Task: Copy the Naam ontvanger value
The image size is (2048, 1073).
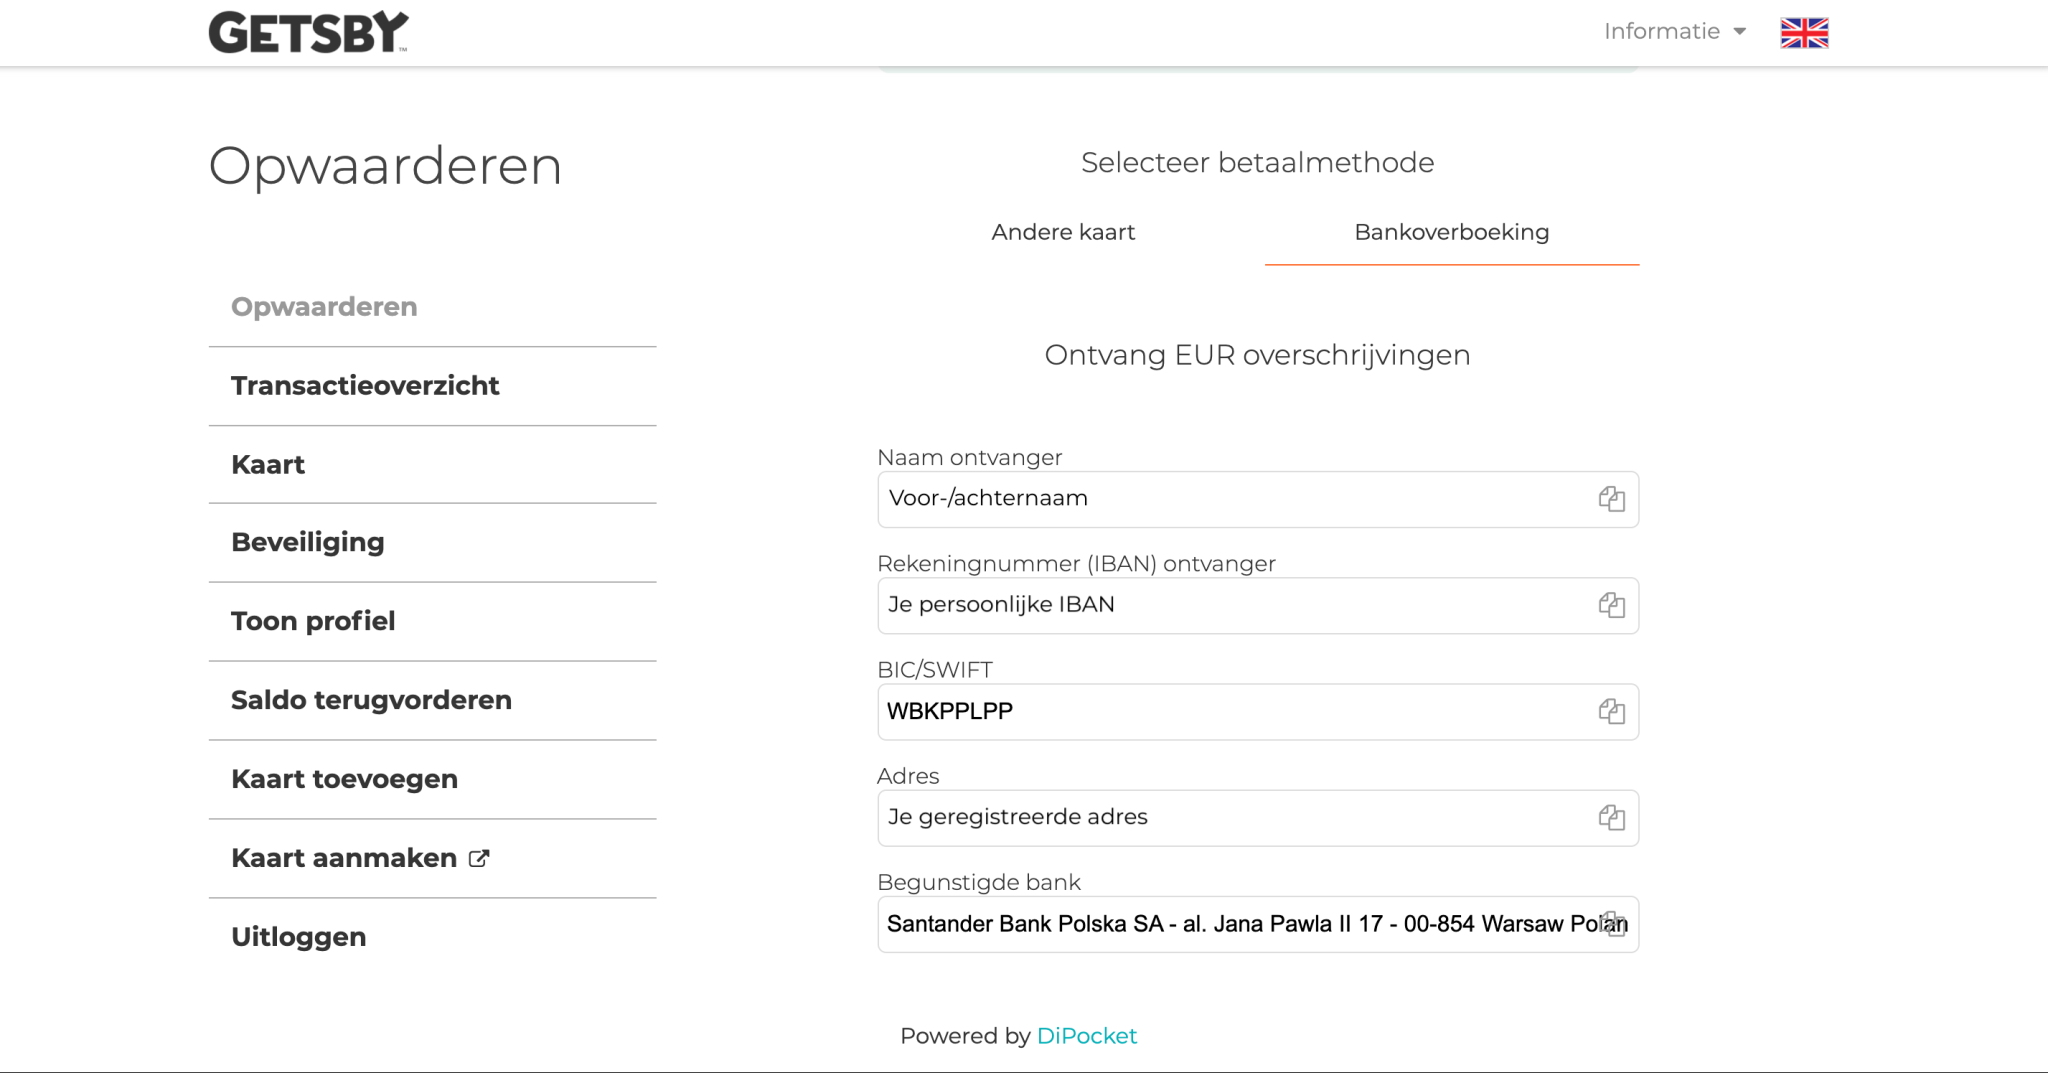Action: point(1613,499)
